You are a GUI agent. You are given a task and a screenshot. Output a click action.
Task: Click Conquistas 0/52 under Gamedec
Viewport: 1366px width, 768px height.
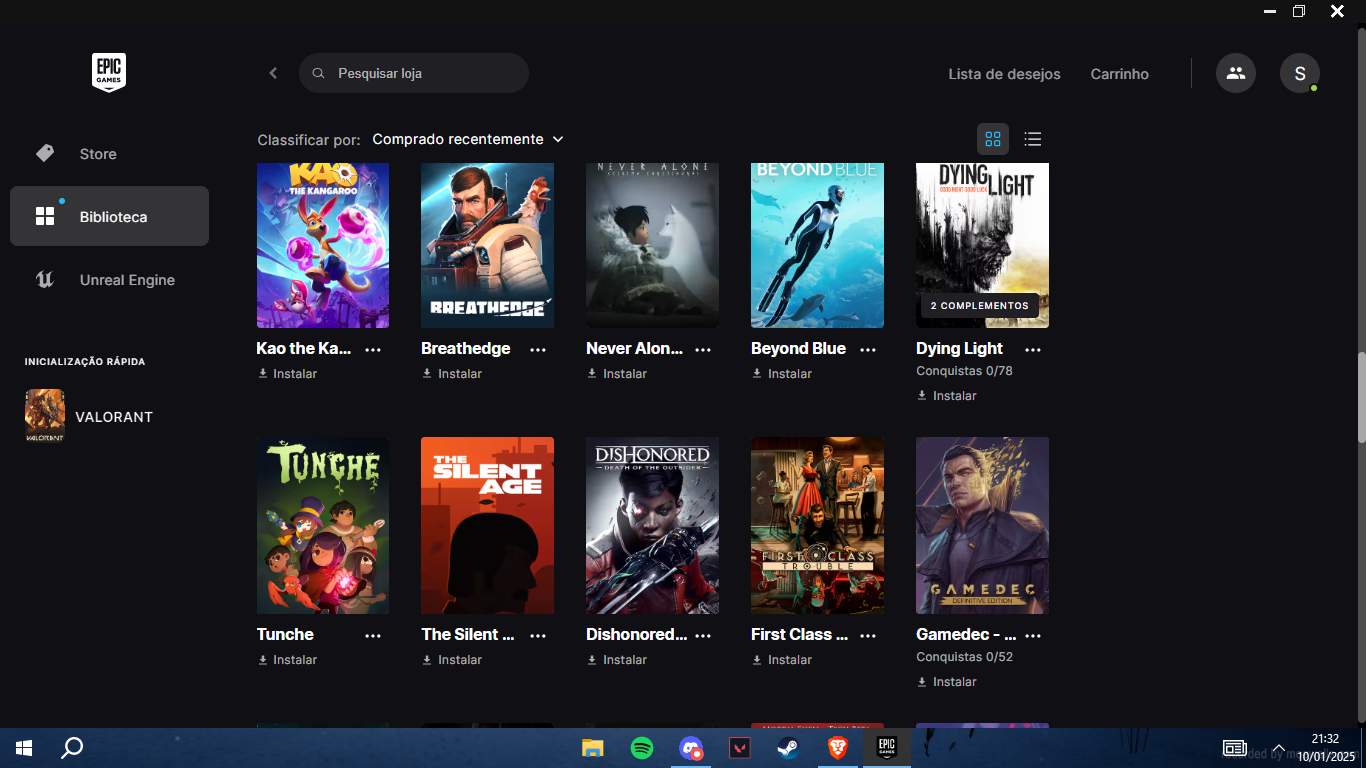[x=964, y=657]
